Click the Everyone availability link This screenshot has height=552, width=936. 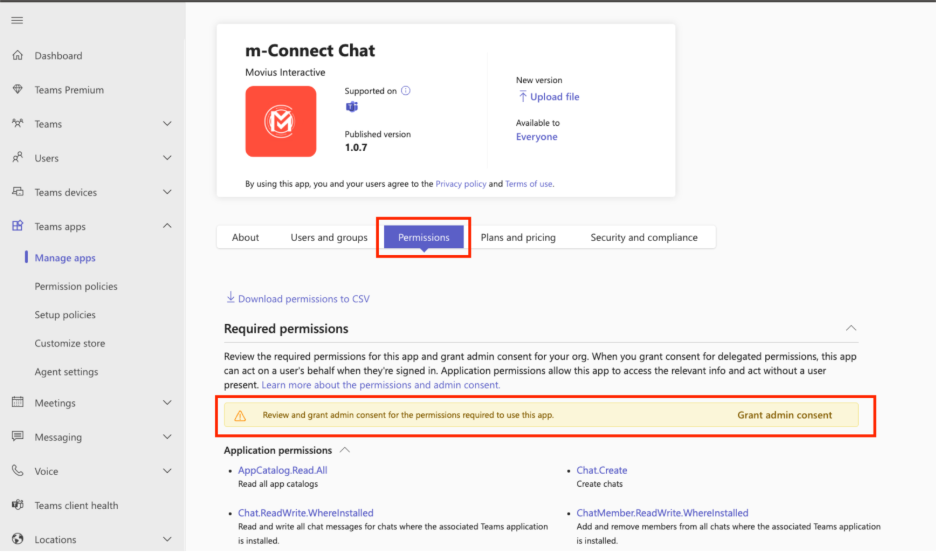(537, 137)
